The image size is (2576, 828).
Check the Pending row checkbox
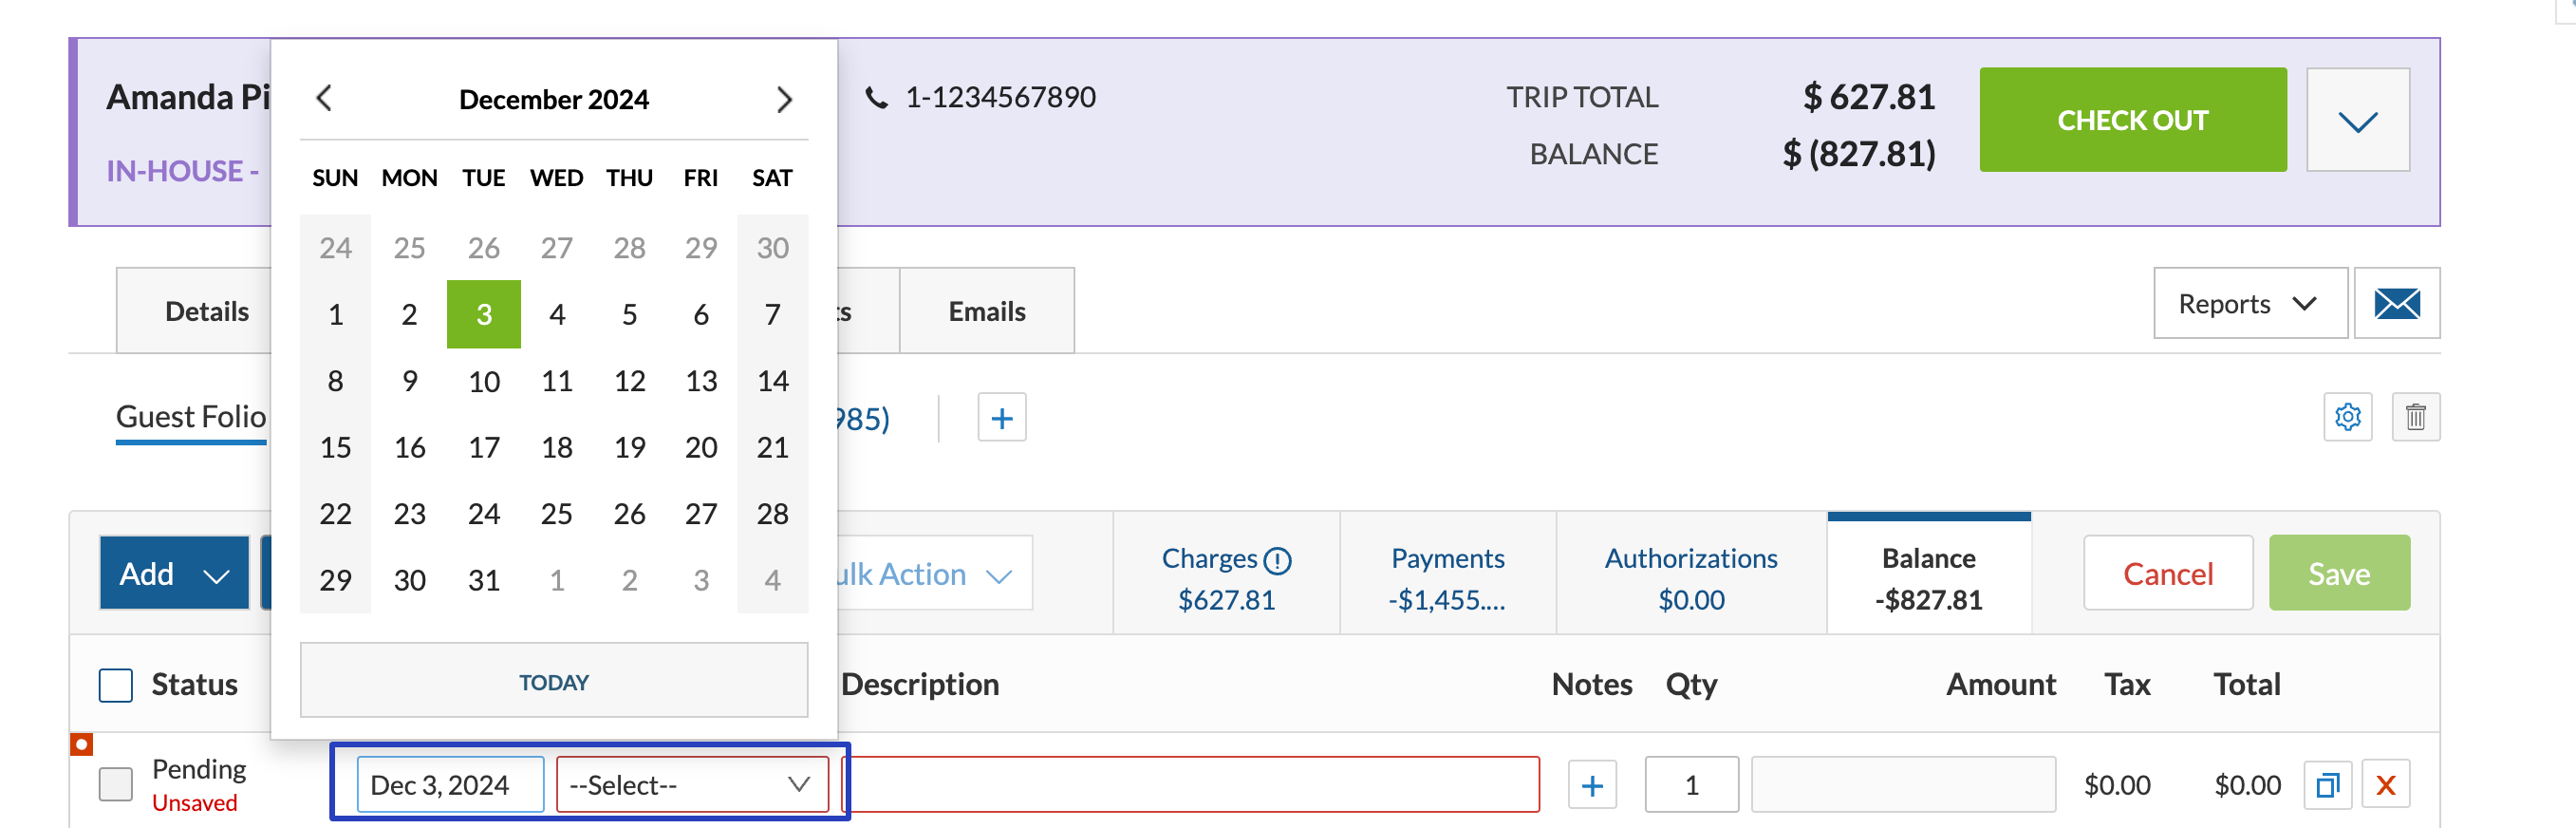pos(116,784)
